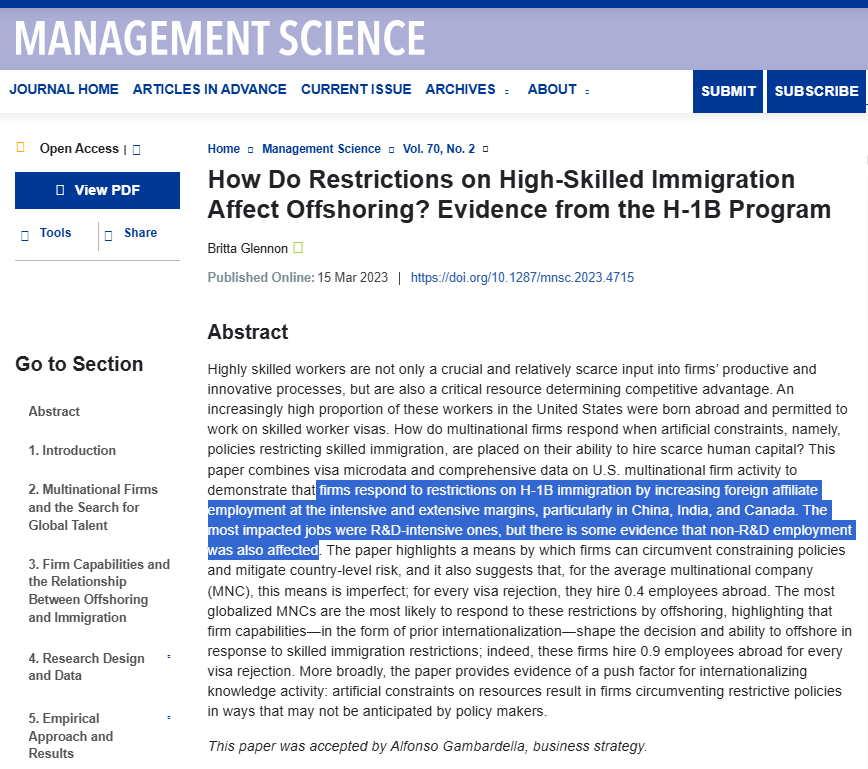Click the info icon beside Open Access
Image resolution: width=868 pixels, height=769 pixels.
tap(137, 150)
